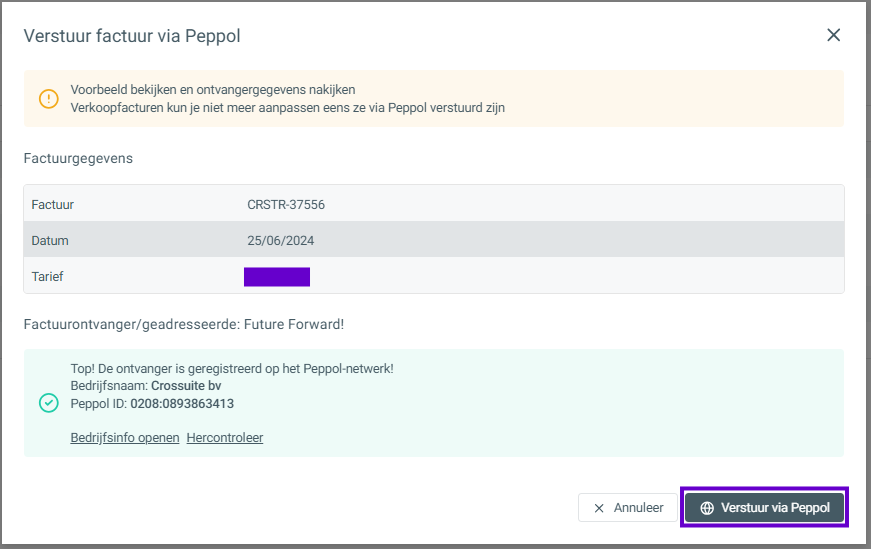Image resolution: width=871 pixels, height=549 pixels.
Task: Click the purple Tarief value block
Action: tap(277, 277)
